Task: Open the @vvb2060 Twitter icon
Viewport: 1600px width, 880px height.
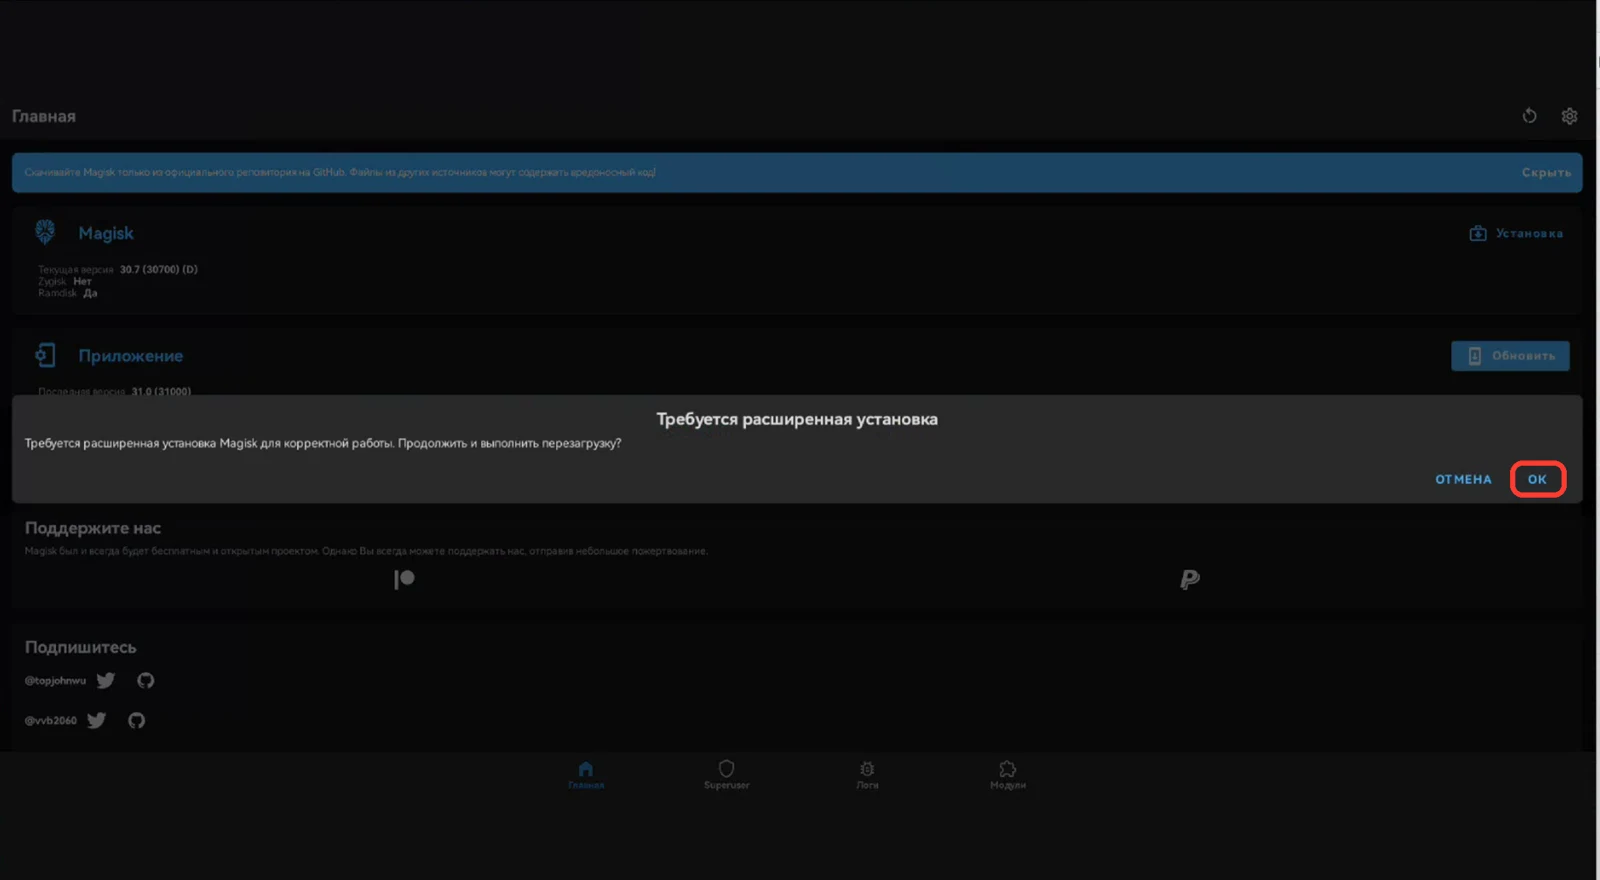Action: (x=96, y=720)
